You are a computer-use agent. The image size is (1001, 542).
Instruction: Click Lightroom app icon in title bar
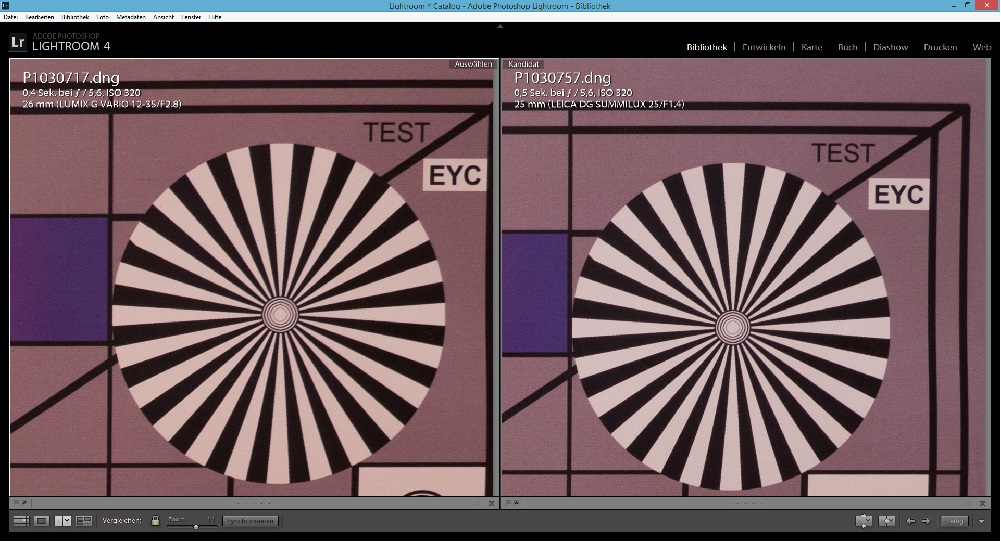[6, 6]
